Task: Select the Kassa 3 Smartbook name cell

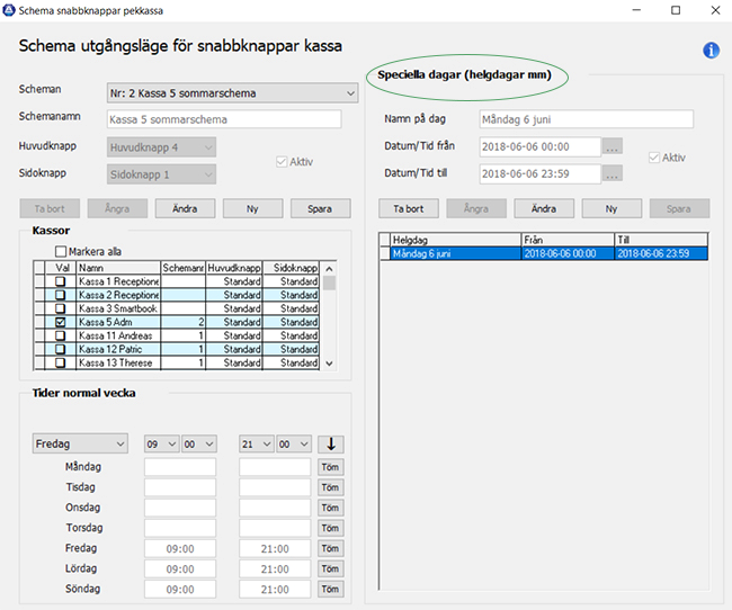Action: click(x=119, y=309)
